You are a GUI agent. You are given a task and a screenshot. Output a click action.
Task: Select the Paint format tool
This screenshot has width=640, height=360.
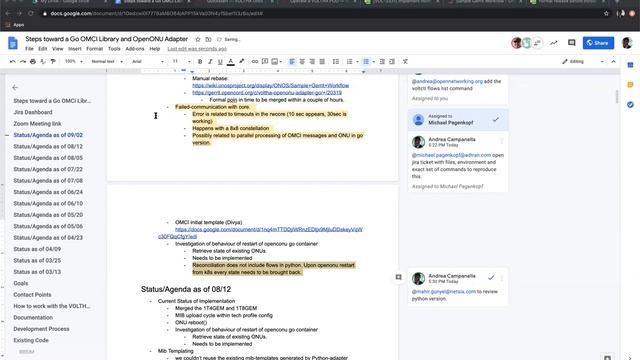[x=53, y=62]
